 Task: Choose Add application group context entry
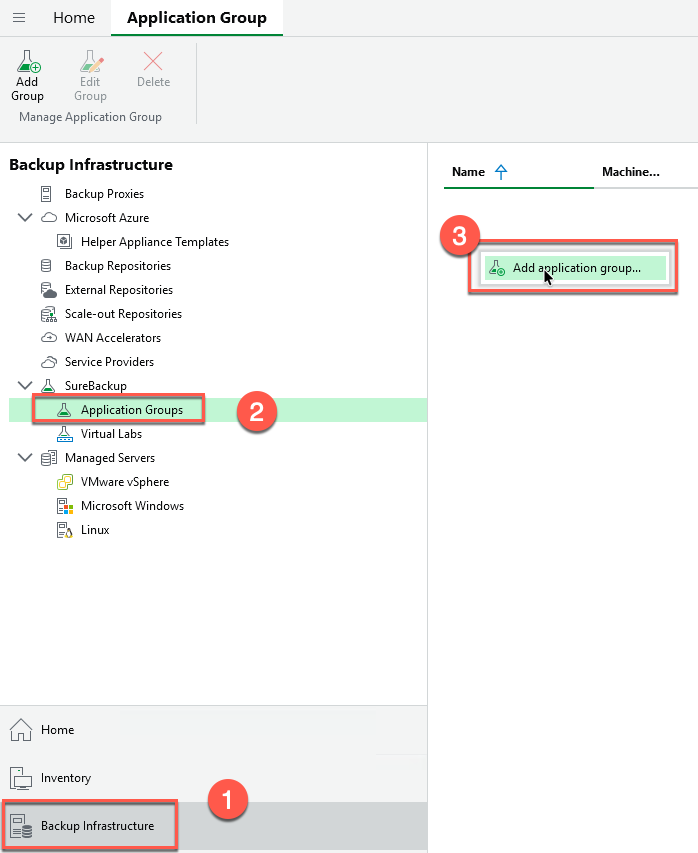(x=576, y=268)
